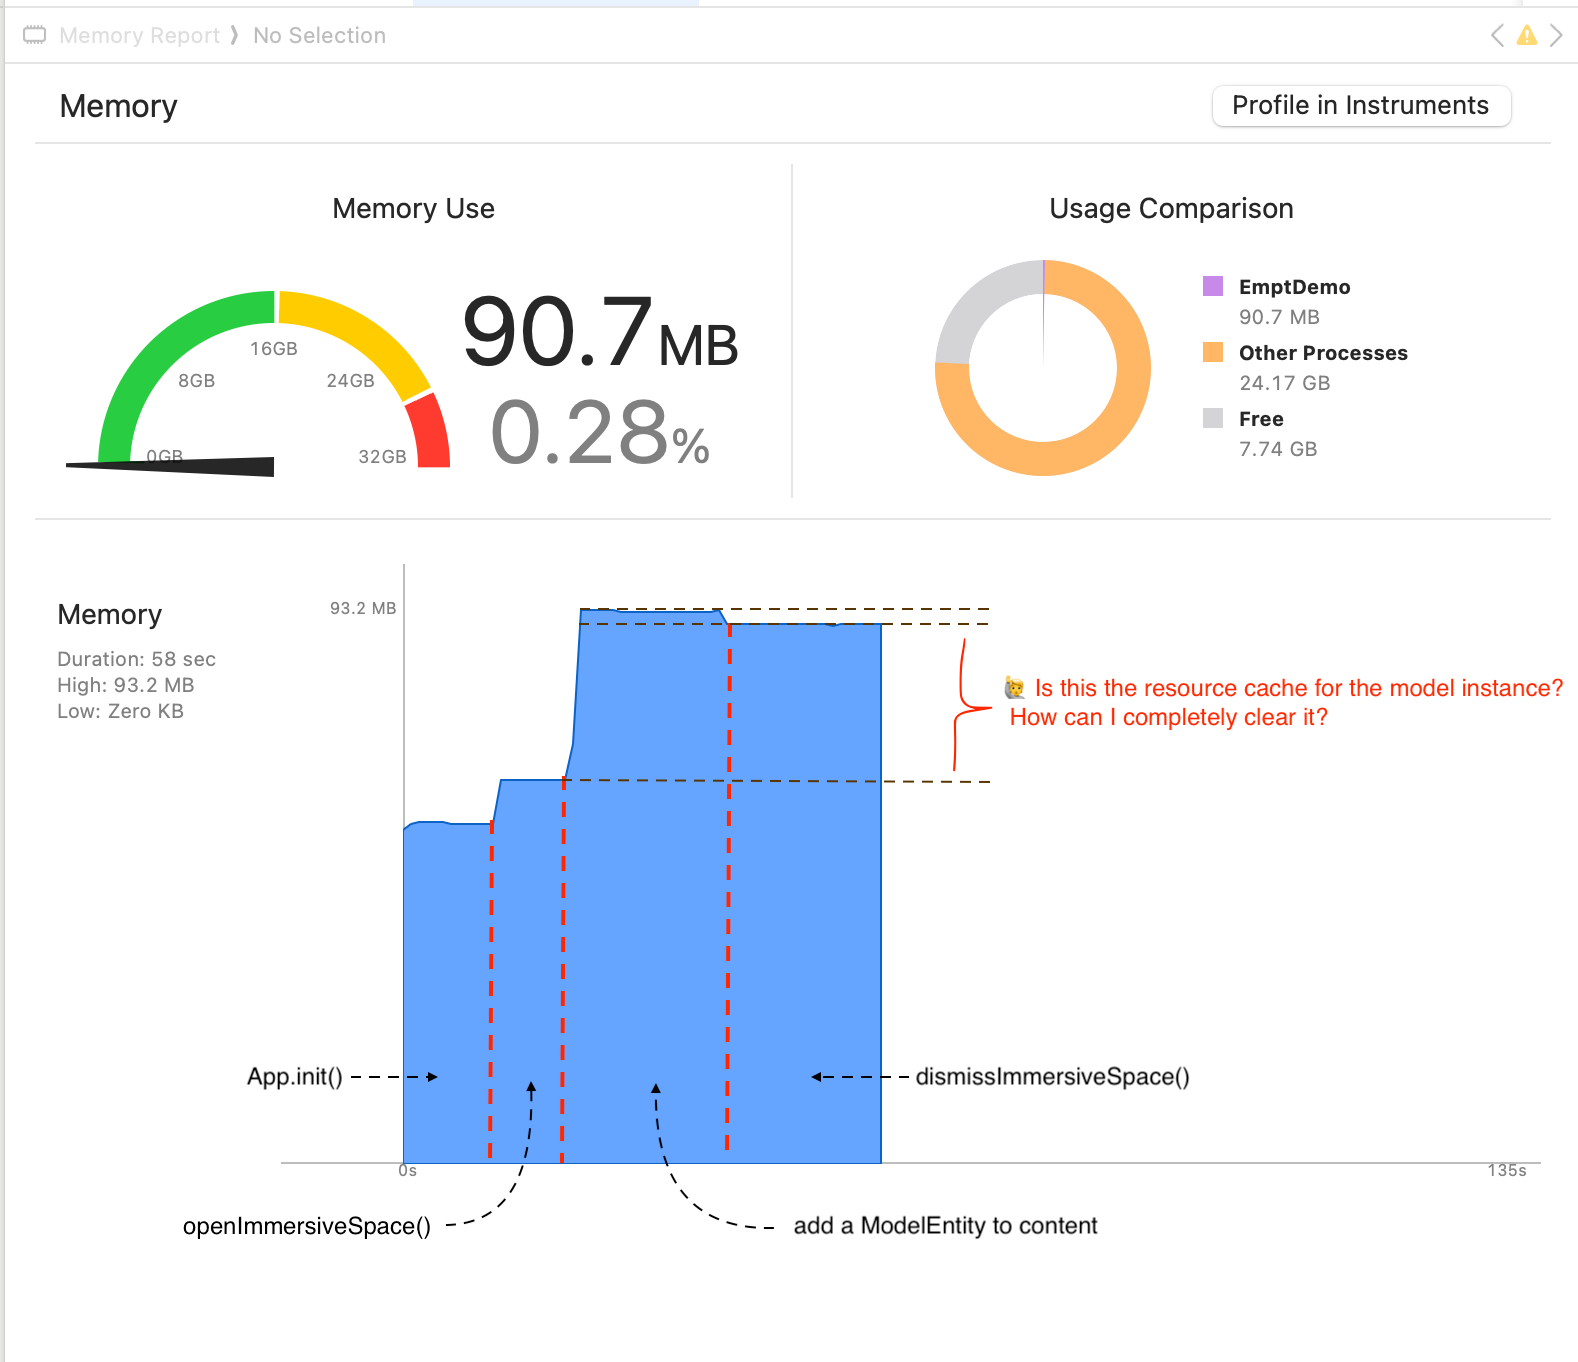Go to previous issue with left chevron
Image resolution: width=1578 pixels, height=1362 pixels.
pyautogui.click(x=1497, y=35)
